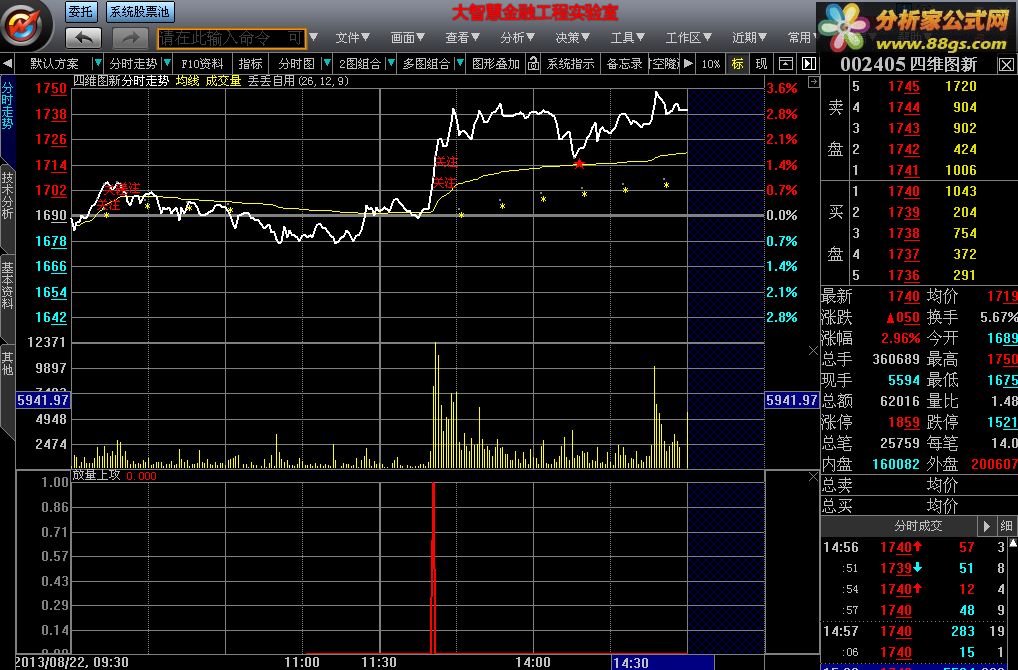Open the 文件 menu

tap(353, 38)
